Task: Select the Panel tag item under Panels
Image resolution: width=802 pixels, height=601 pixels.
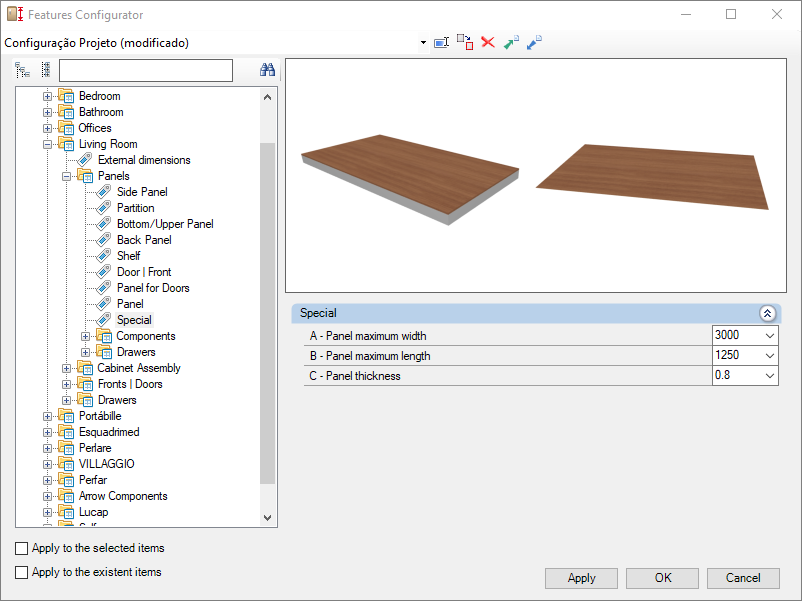Action: (130, 304)
